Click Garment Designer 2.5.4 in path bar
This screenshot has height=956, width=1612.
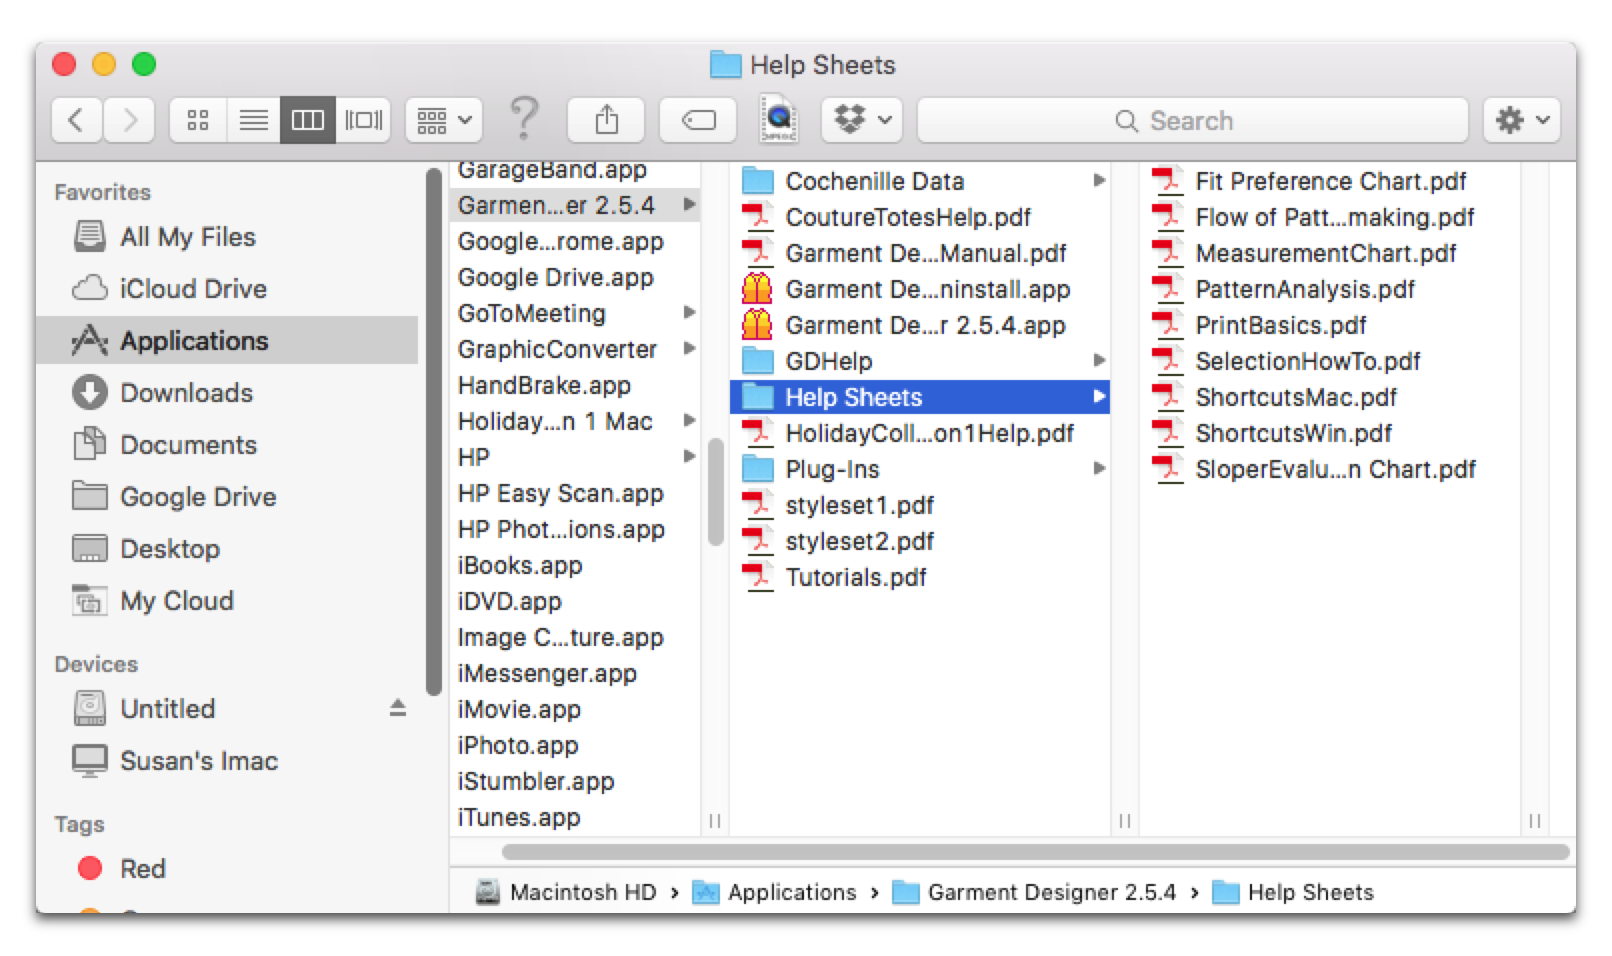1034,892
